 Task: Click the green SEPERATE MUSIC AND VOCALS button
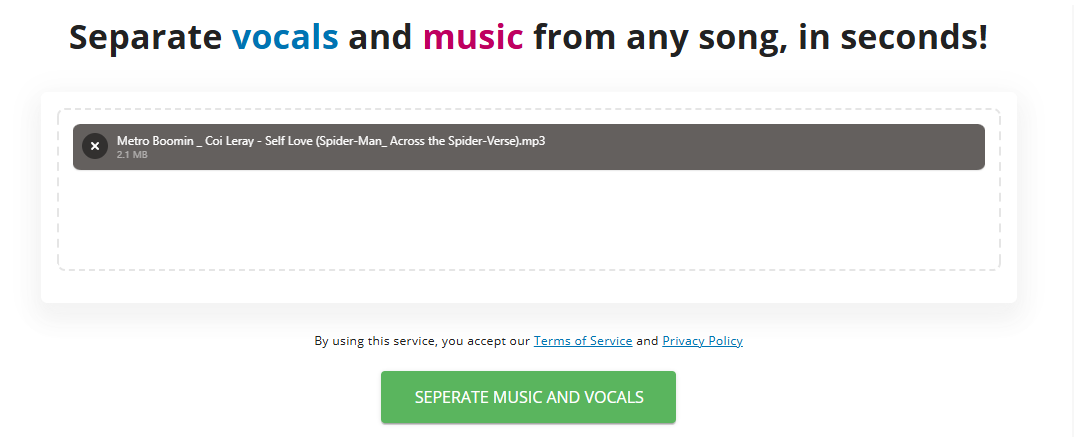point(528,397)
